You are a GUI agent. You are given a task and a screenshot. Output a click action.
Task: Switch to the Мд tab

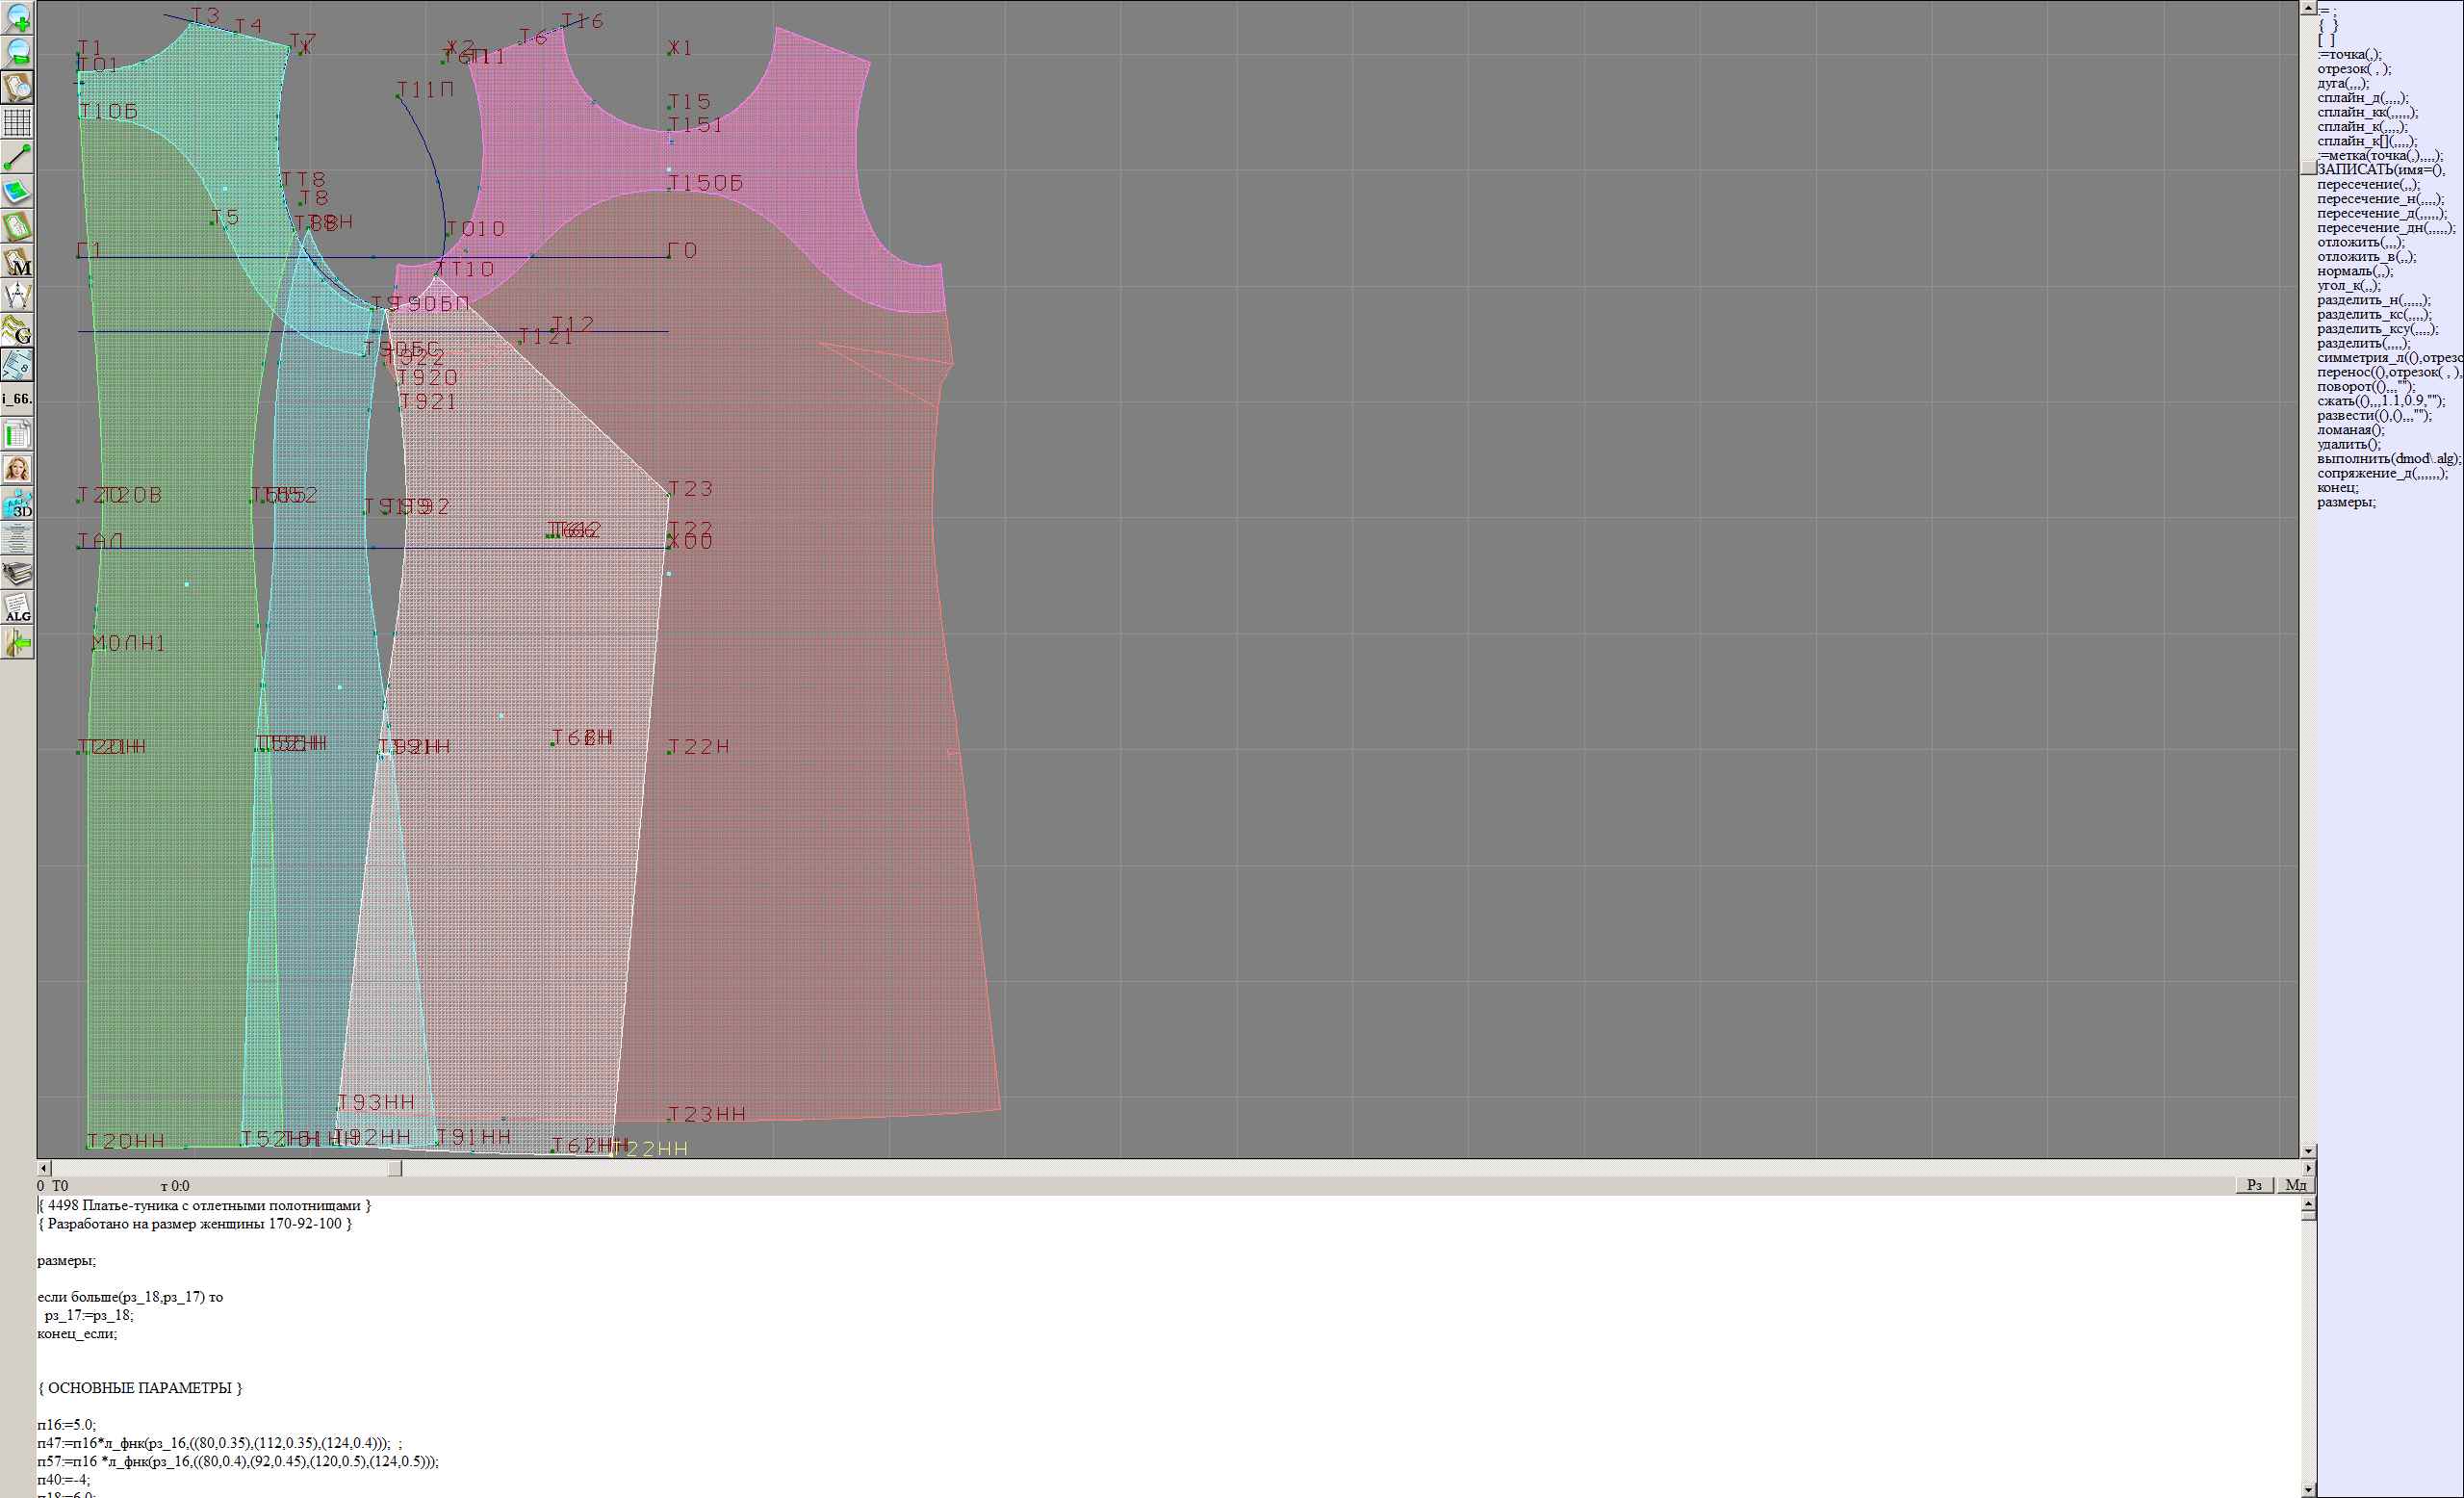click(2295, 1185)
